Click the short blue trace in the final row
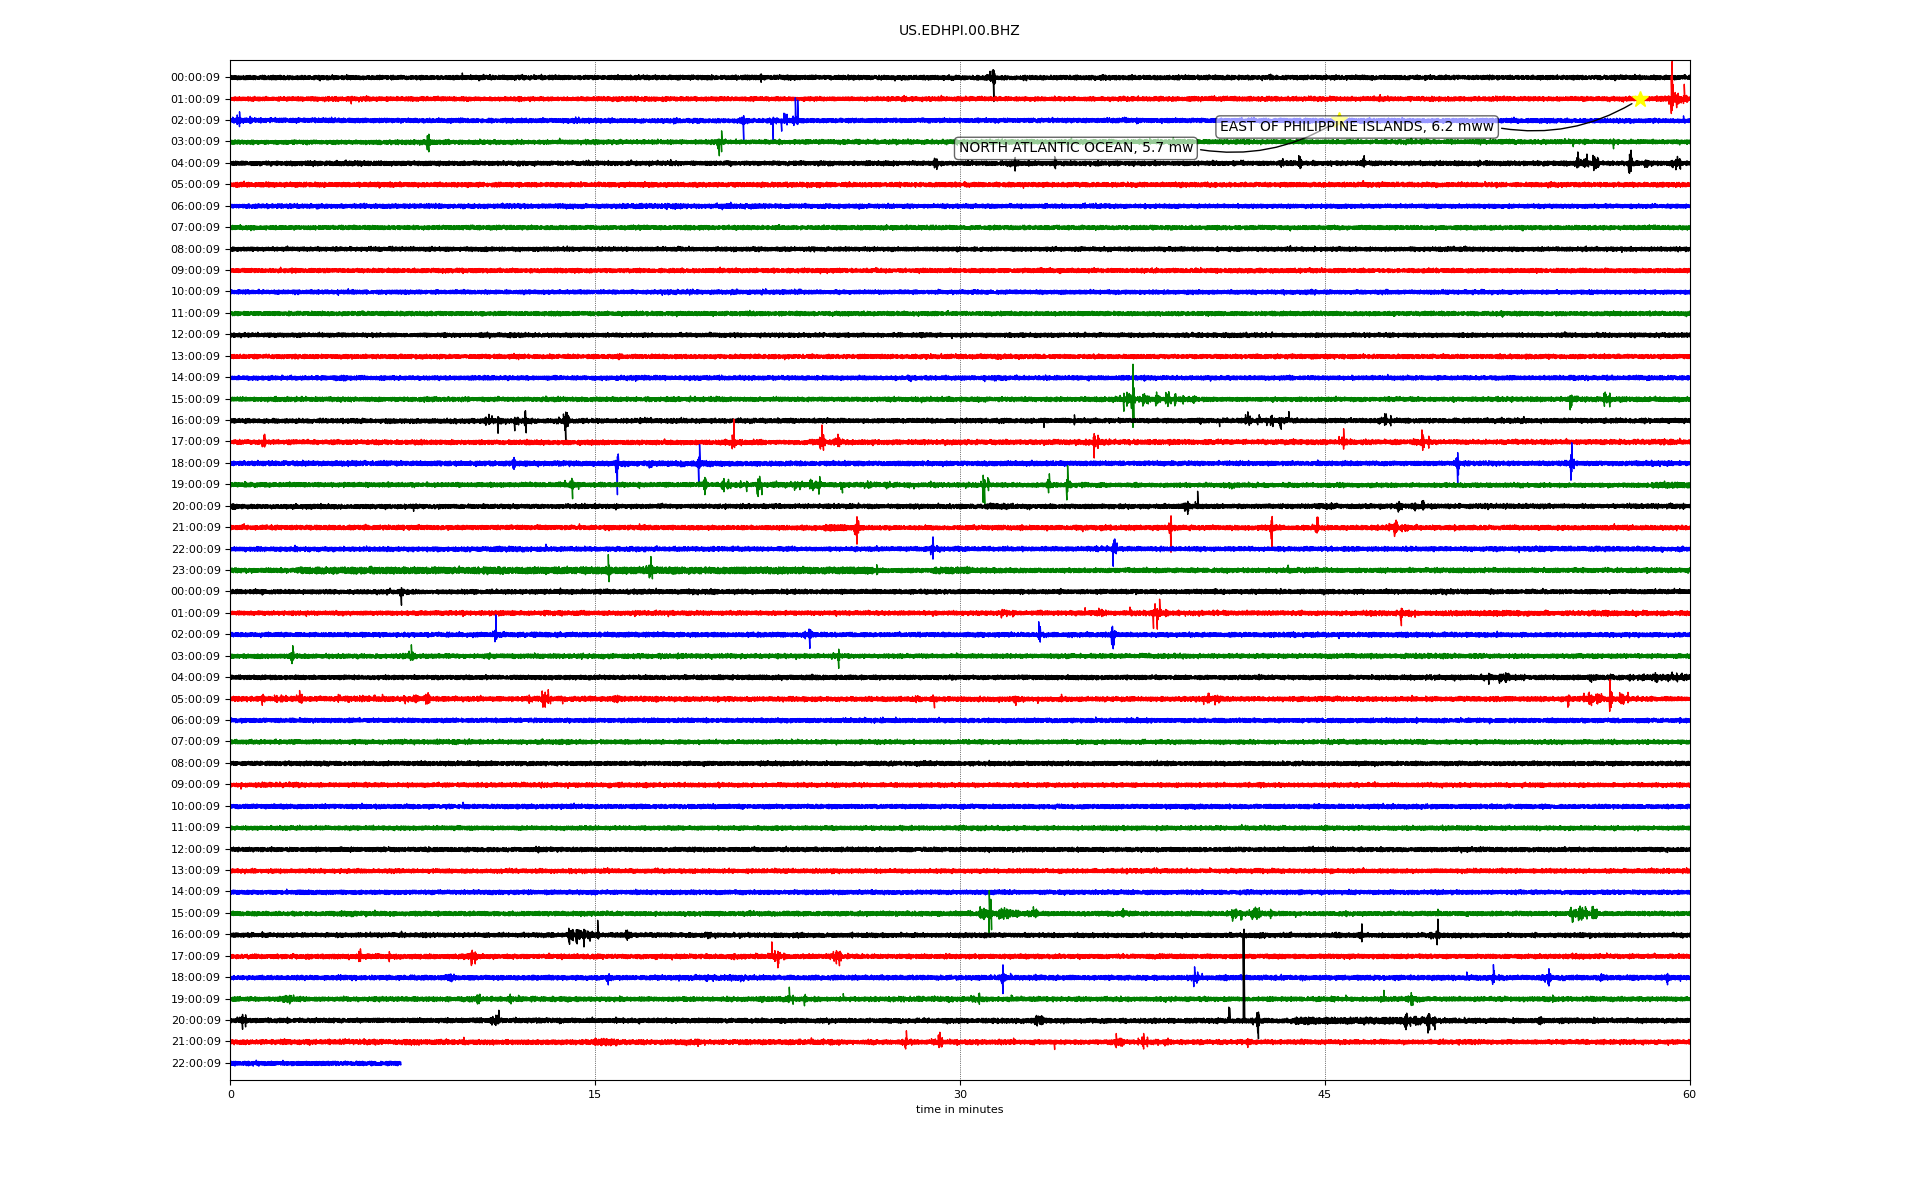 [x=316, y=1063]
